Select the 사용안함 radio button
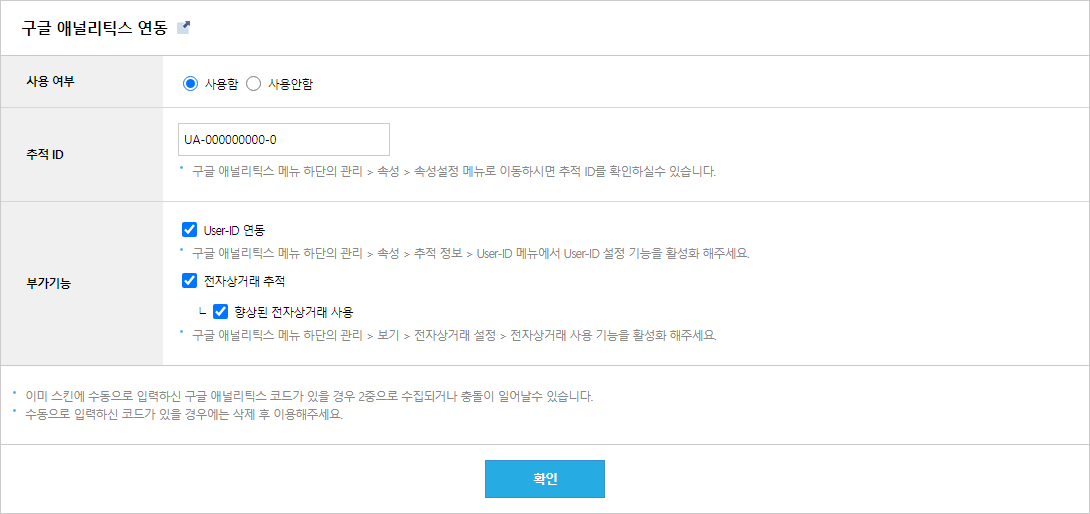Image resolution: width=1090 pixels, height=514 pixels. point(253,84)
